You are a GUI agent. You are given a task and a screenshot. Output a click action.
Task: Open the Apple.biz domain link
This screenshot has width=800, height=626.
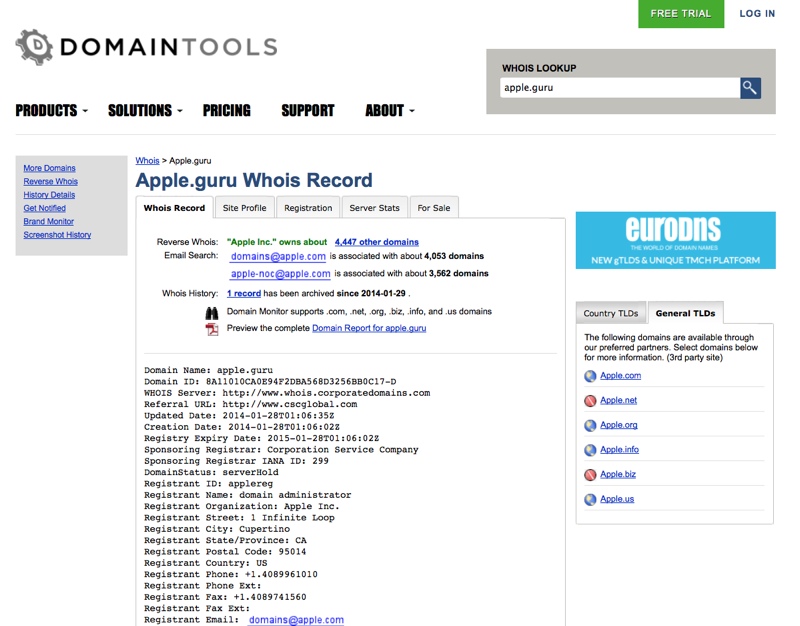(x=618, y=474)
